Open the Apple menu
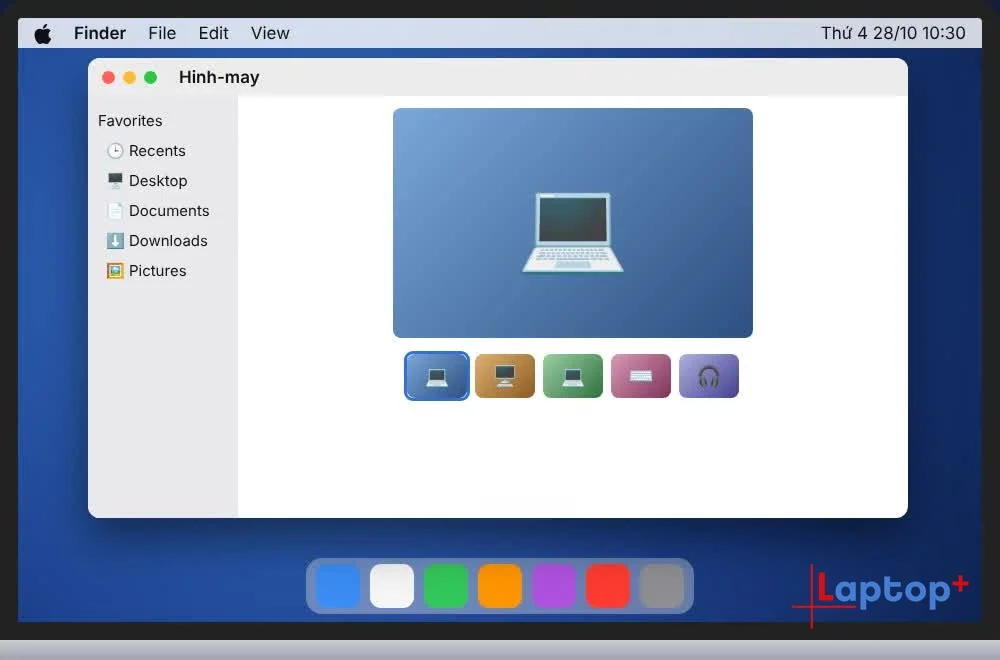Viewport: 1000px width, 660px height. pos(43,34)
